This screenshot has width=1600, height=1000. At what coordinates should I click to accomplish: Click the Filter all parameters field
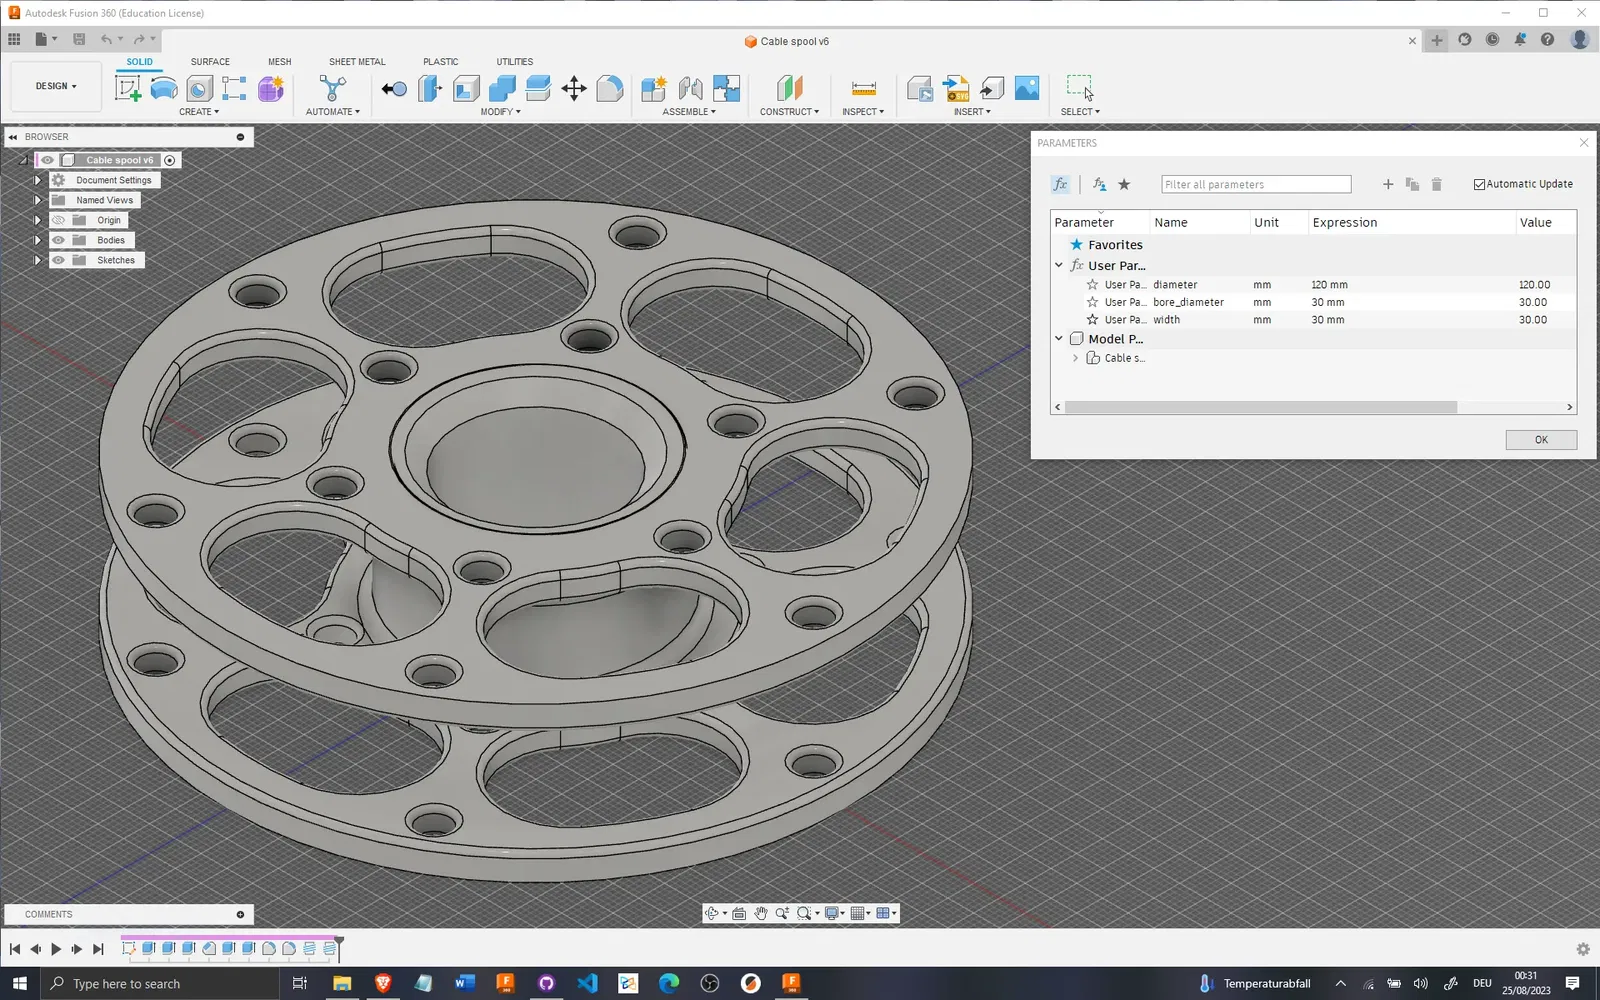pos(1255,185)
